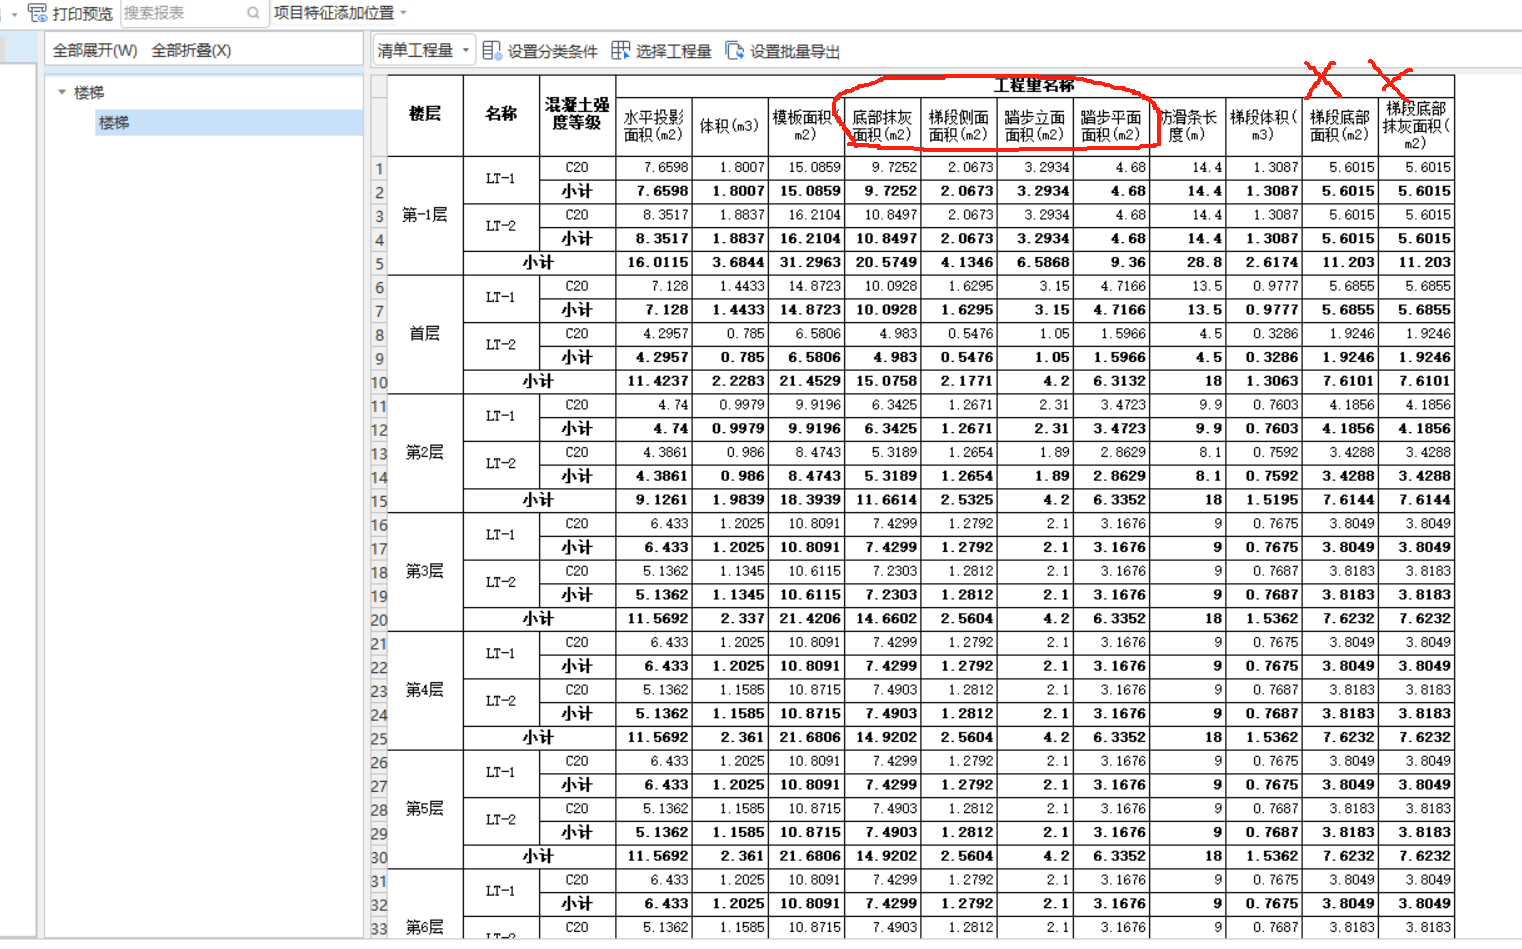Click the 设置分类条件 icon
The width and height of the screenshot is (1522, 949).
click(x=491, y=50)
